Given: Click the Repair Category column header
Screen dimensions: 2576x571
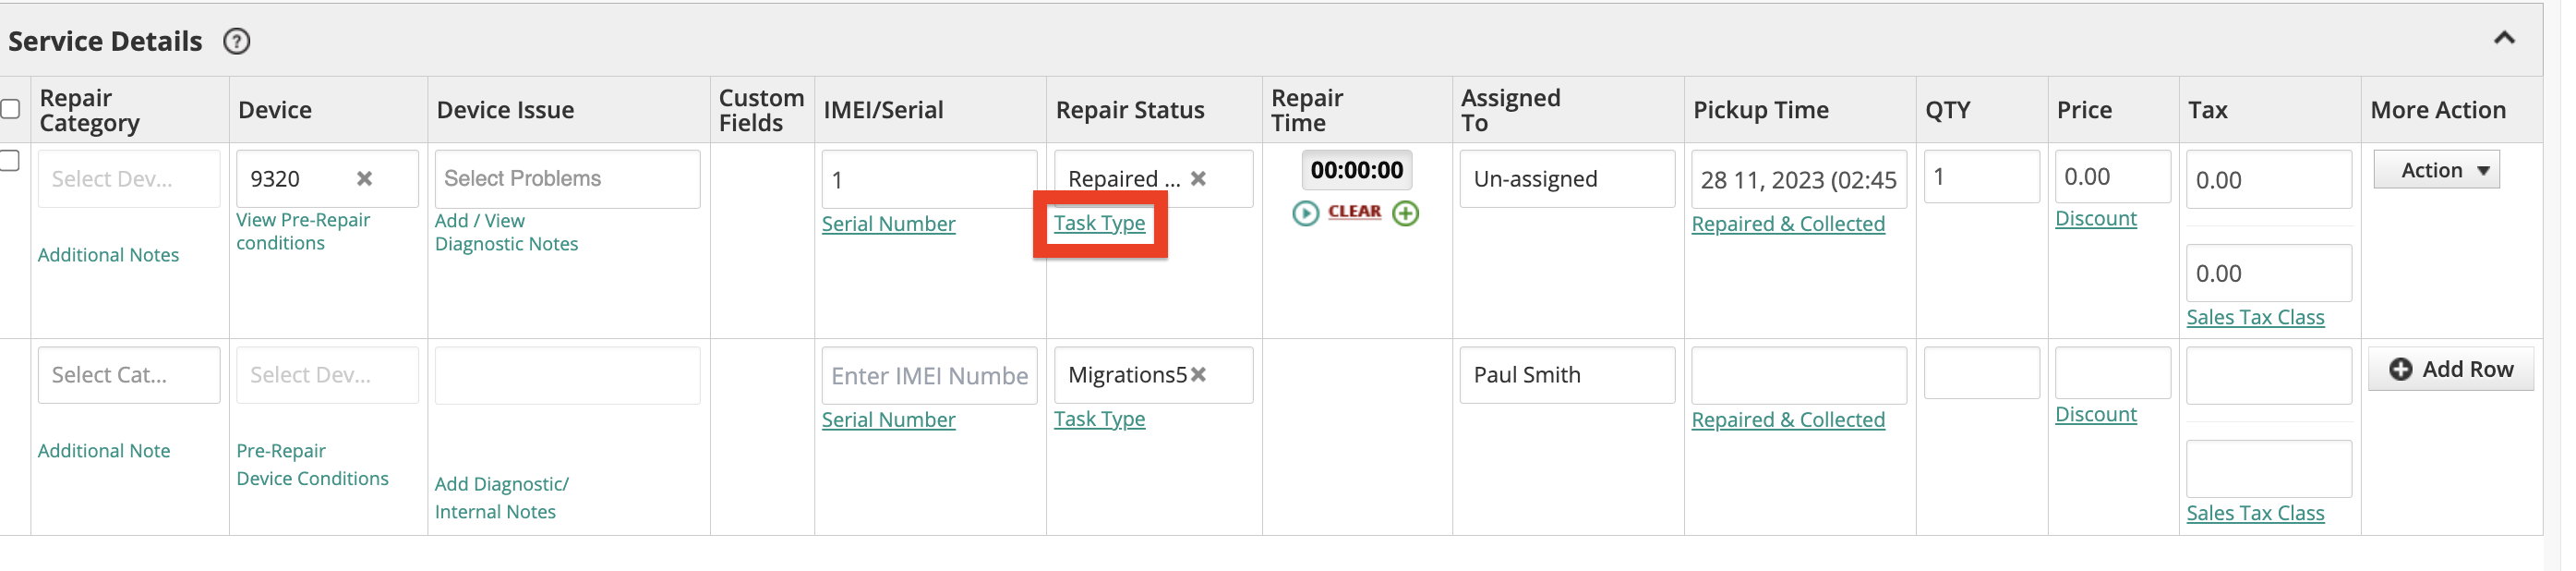Looking at the screenshot, I should 89,110.
